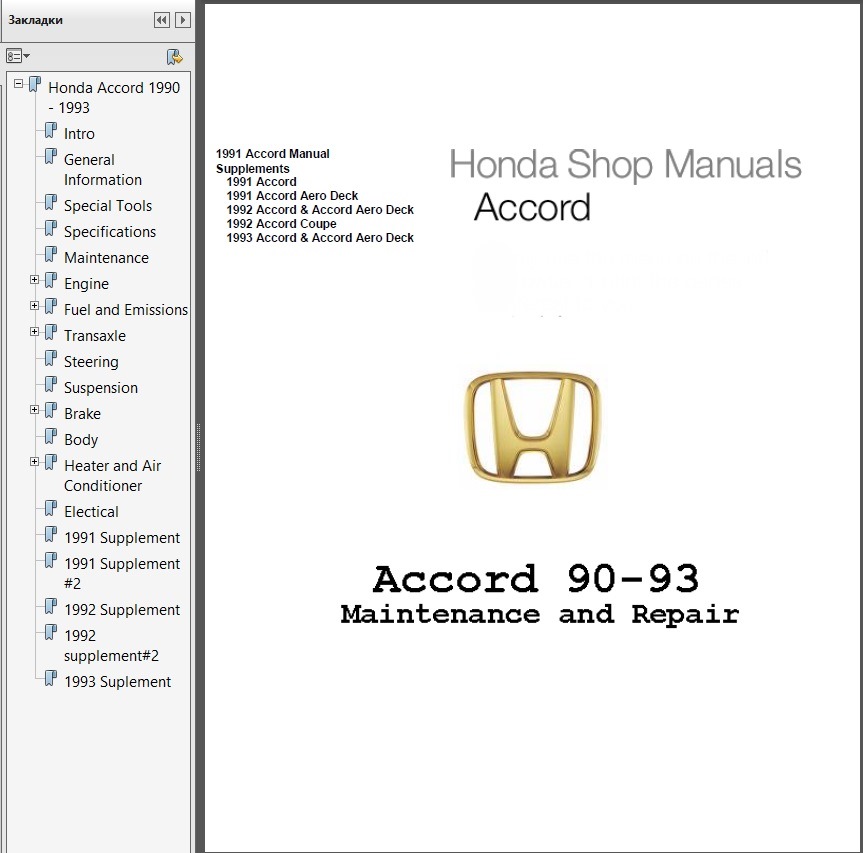Open the Brake bookmark label
Screen dimensions: 863x853
83,414
